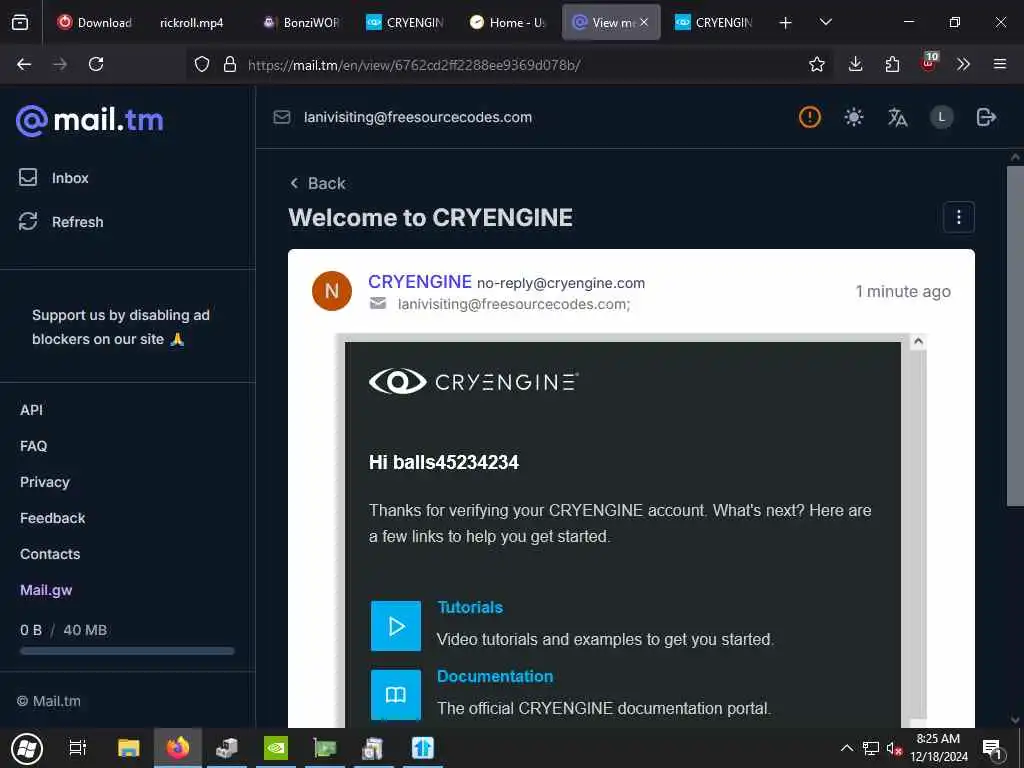Copy address lanivisiting@freesourcecodes.com
The image size is (1024, 768).
click(417, 118)
